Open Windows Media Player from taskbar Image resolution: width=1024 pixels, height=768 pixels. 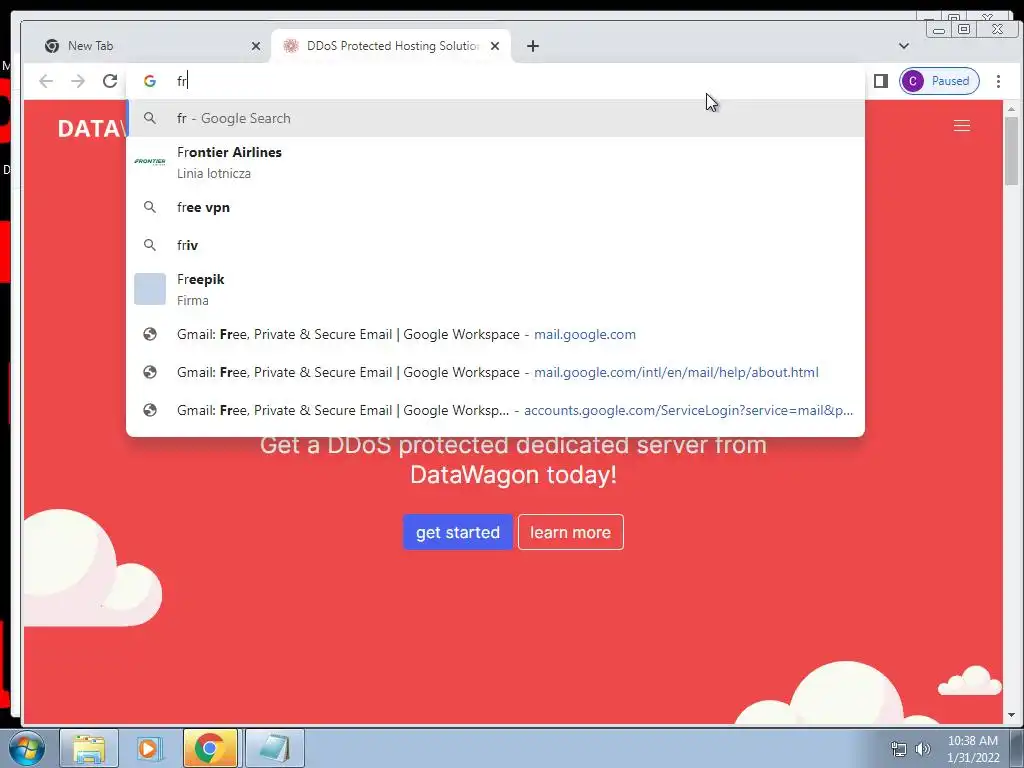[x=149, y=748]
